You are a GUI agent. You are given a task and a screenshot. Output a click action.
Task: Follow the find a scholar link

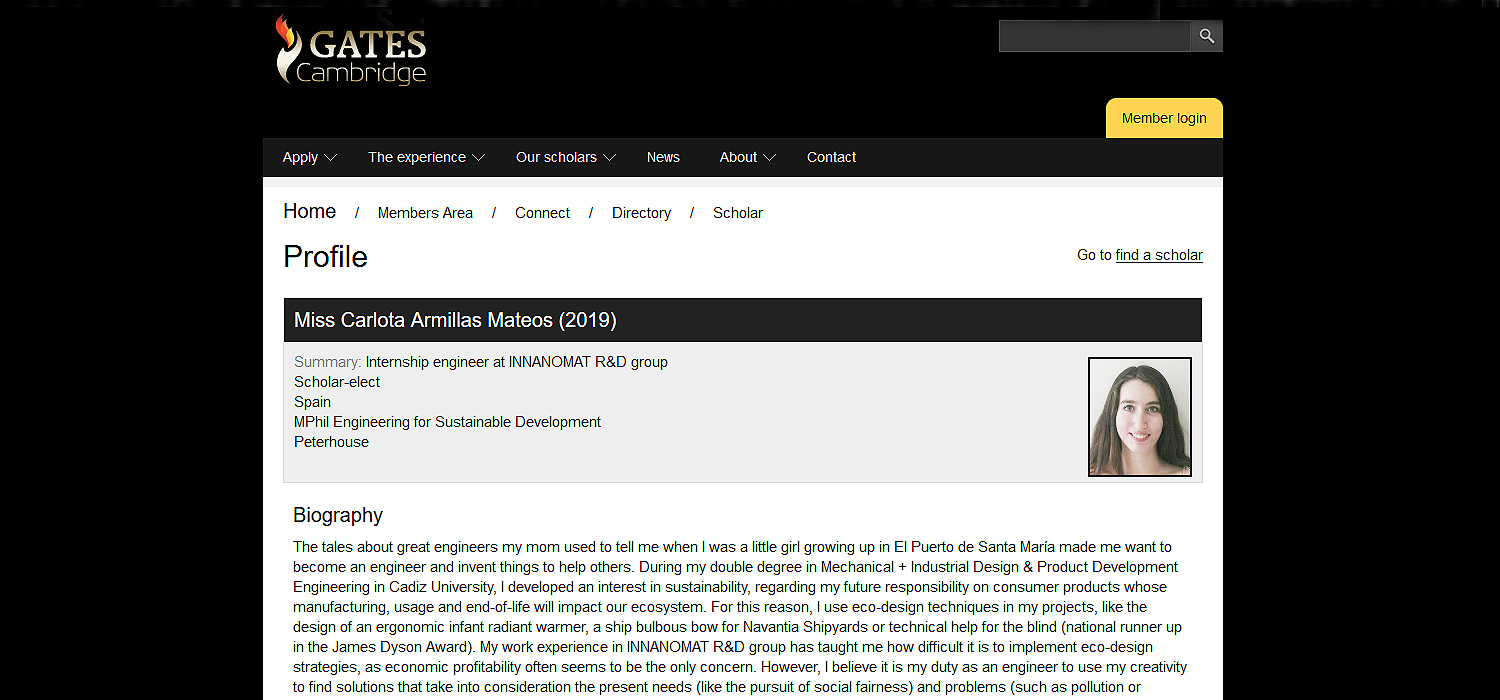point(1159,255)
